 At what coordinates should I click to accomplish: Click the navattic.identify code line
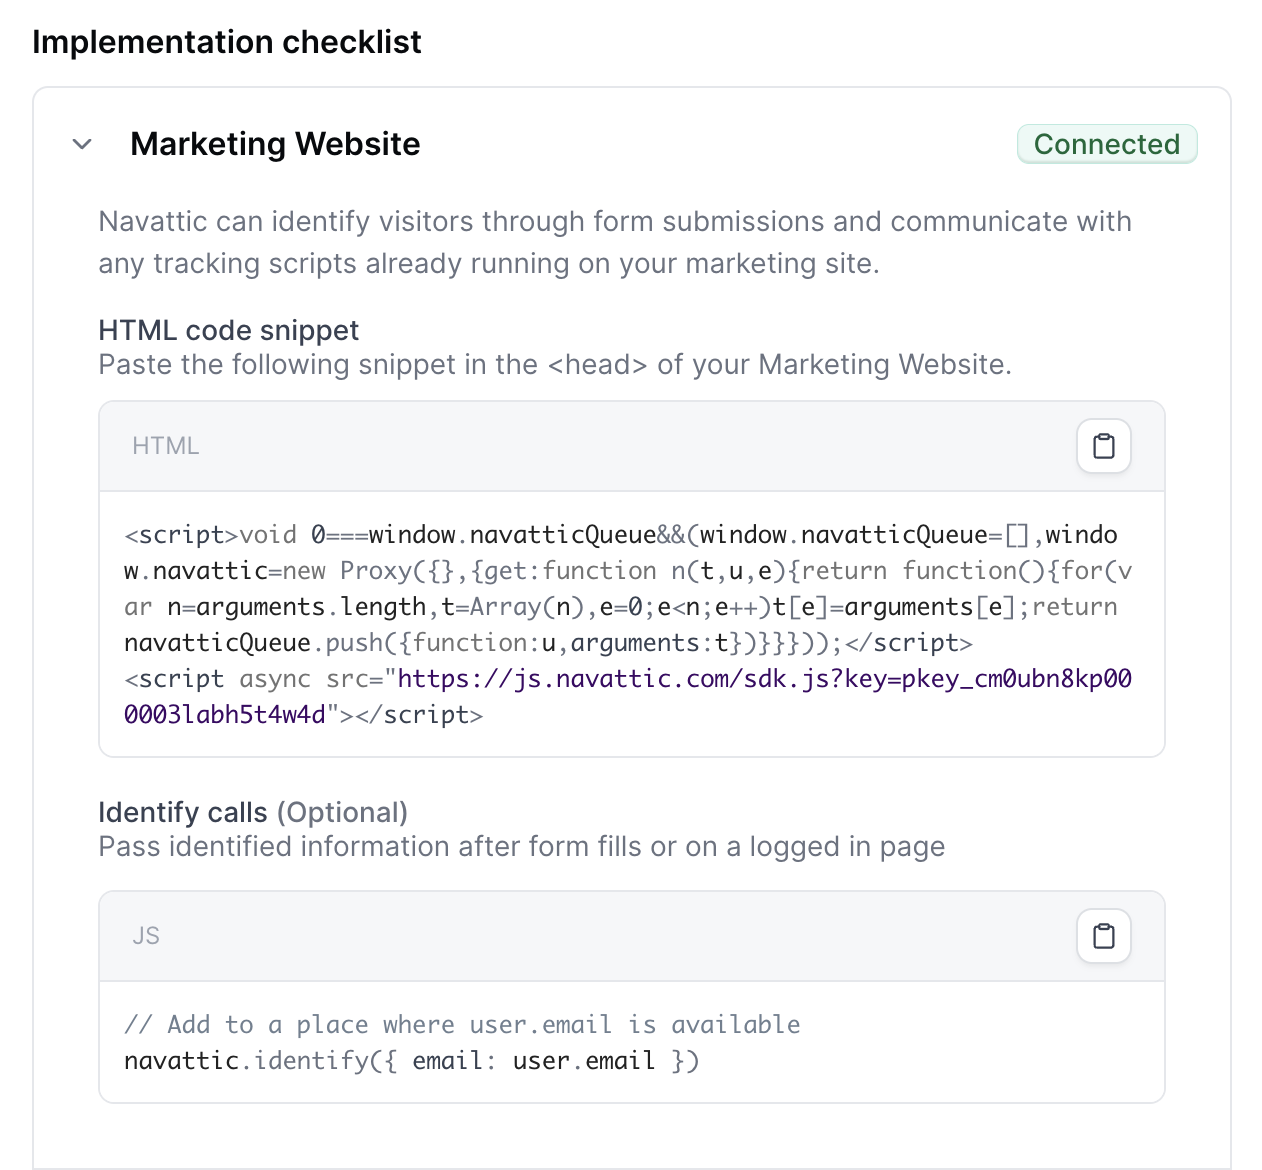click(411, 1061)
